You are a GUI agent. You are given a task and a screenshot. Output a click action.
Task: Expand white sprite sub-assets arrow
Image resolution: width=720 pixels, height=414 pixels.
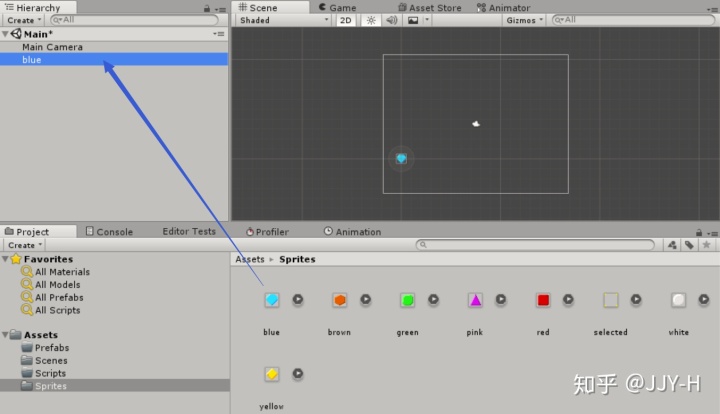704,300
